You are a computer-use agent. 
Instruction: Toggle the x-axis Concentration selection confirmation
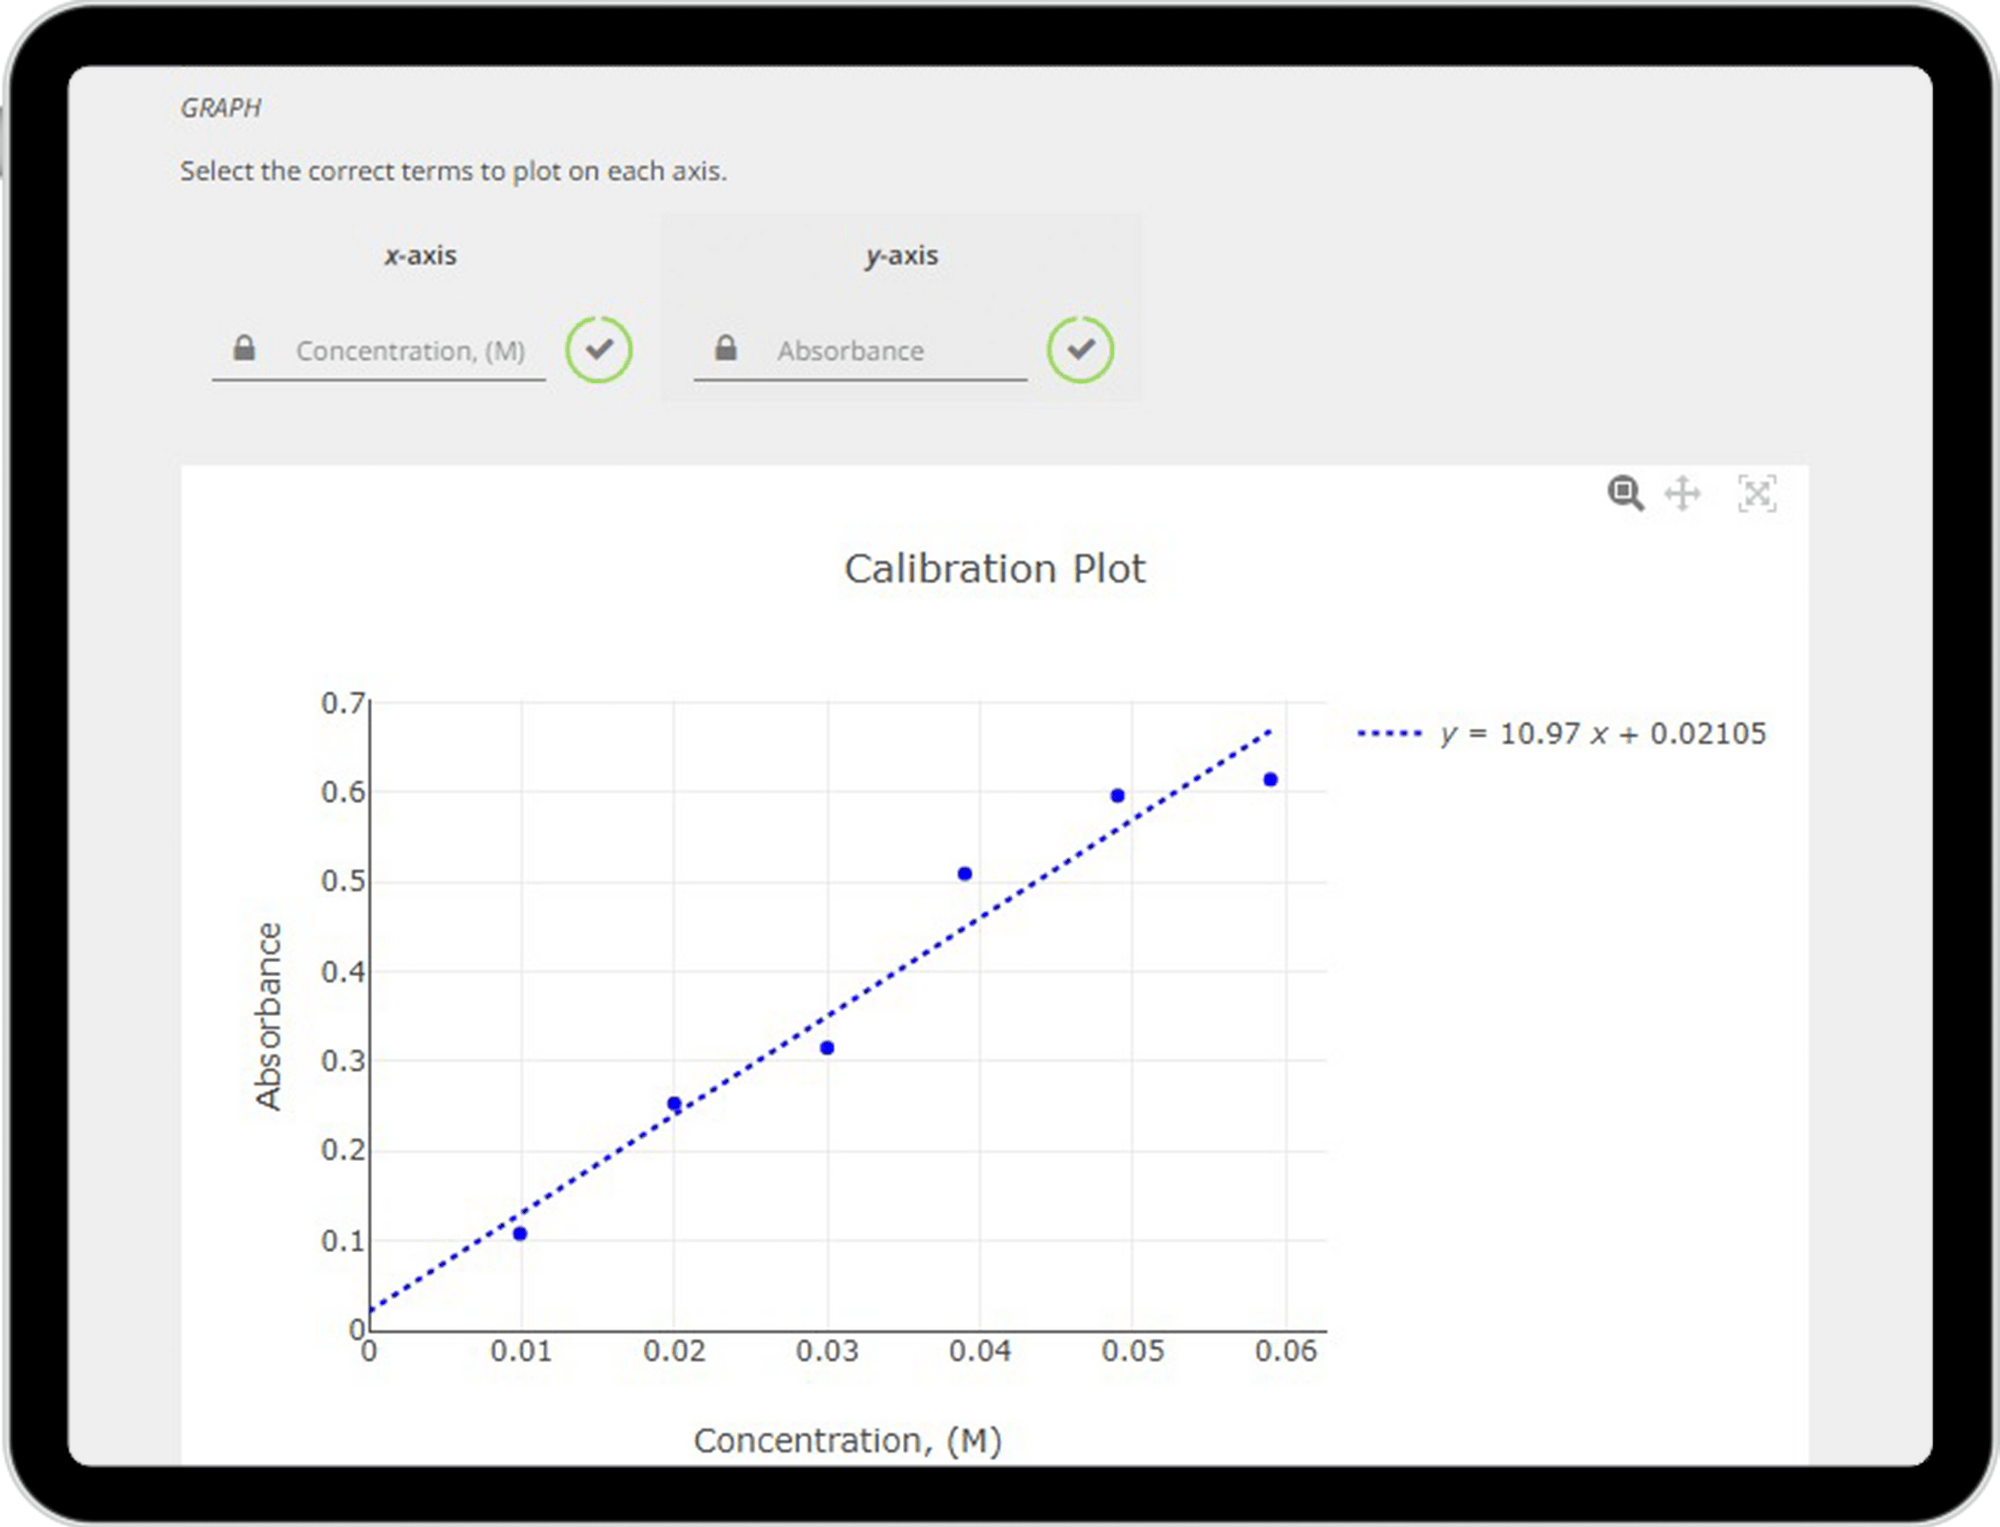click(x=599, y=350)
